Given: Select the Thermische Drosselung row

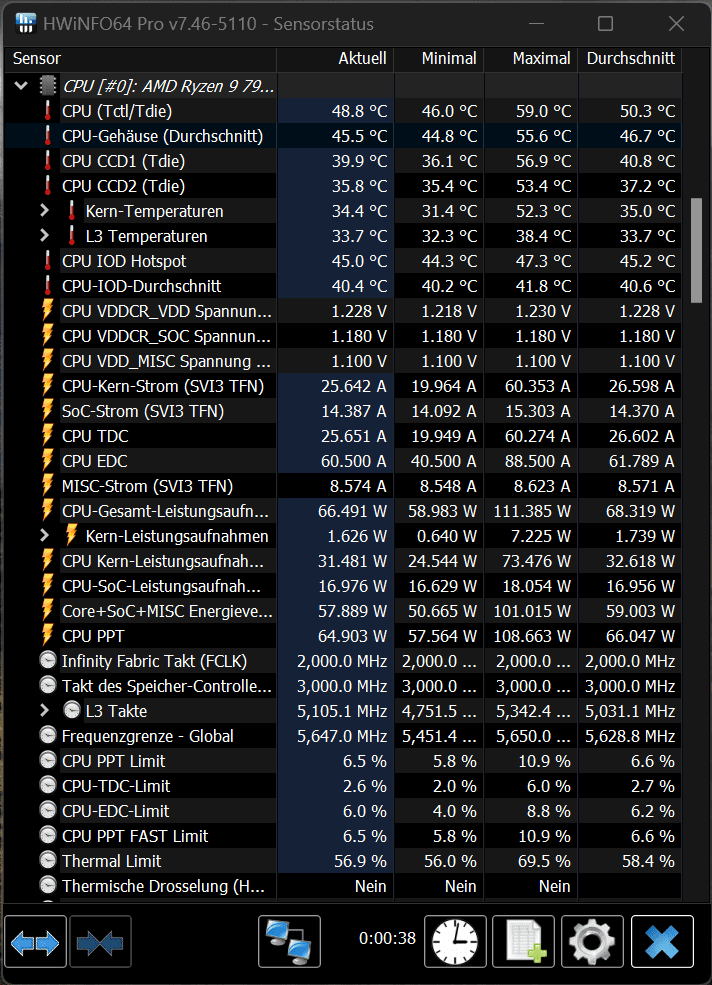Looking at the screenshot, I should pos(343,886).
